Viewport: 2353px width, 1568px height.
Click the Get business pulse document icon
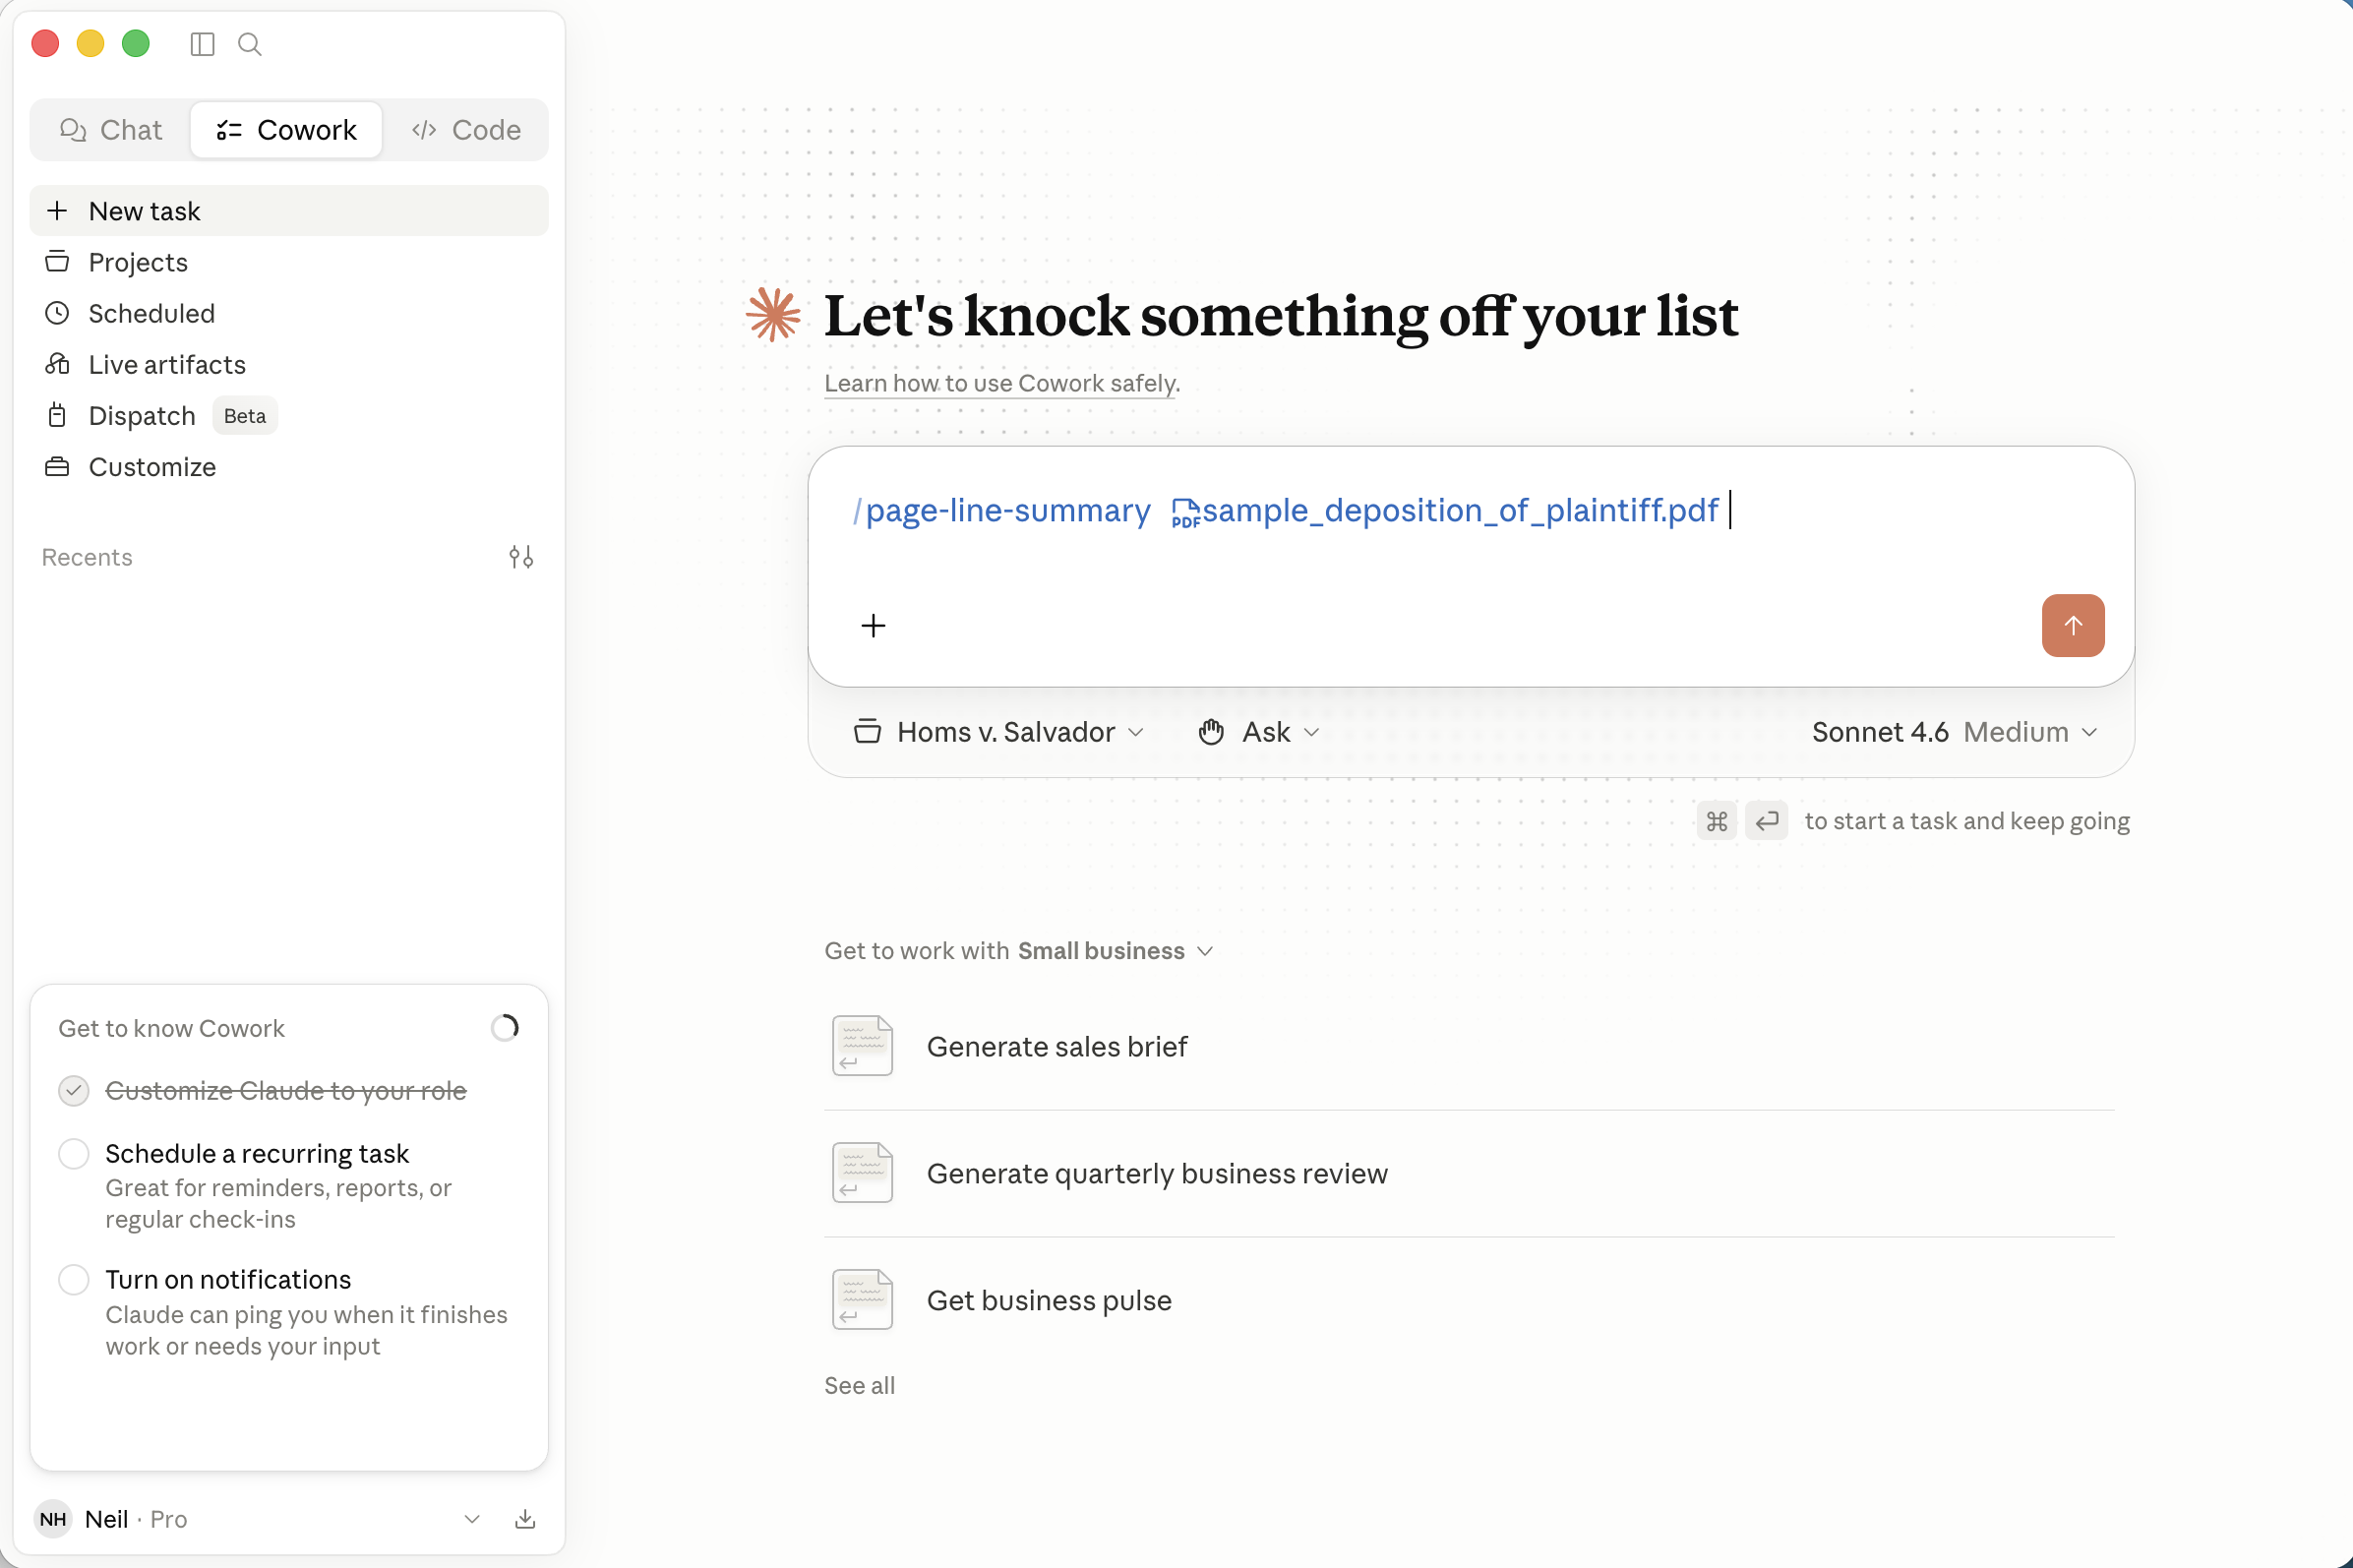[x=862, y=1300]
